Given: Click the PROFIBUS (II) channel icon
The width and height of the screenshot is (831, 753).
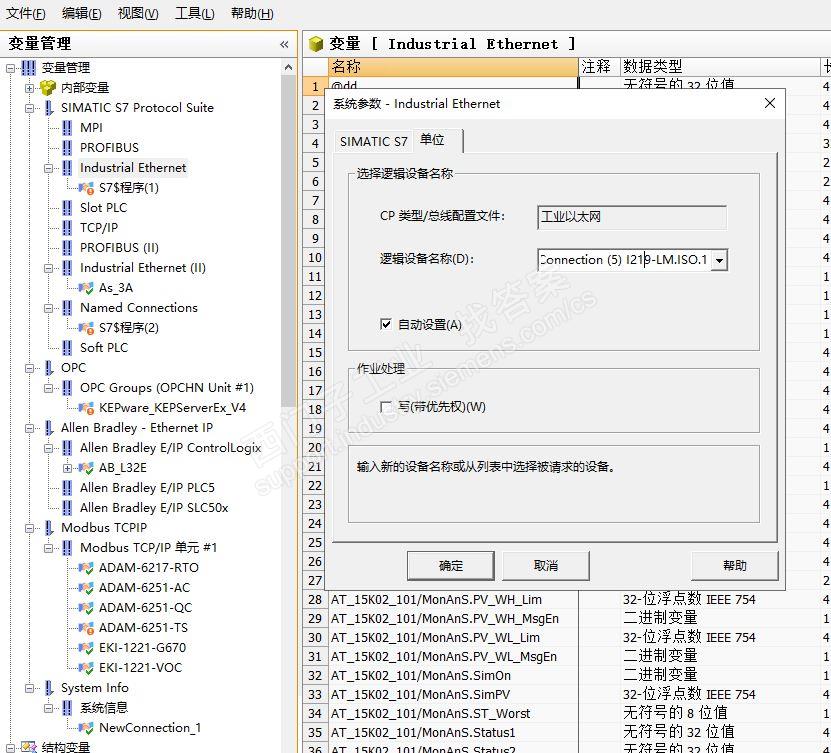Looking at the screenshot, I should 67,248.
